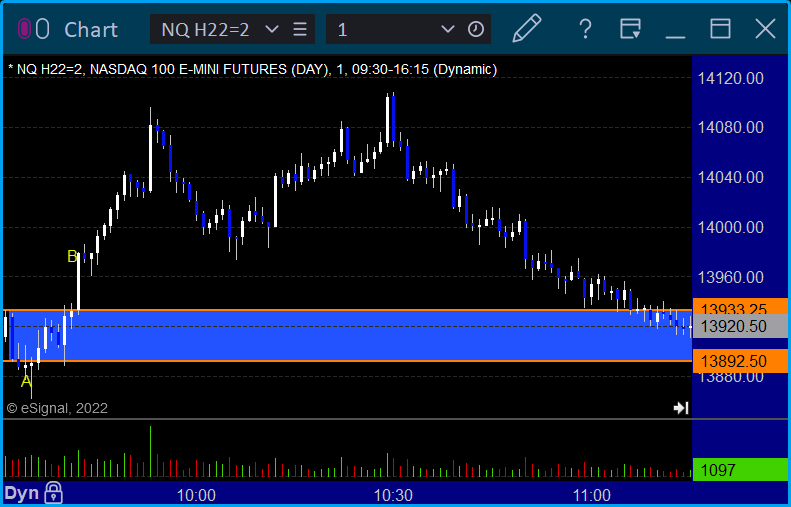This screenshot has height=507, width=791.
Task: Click the magenta link-color oval icon
Action: click(24, 29)
